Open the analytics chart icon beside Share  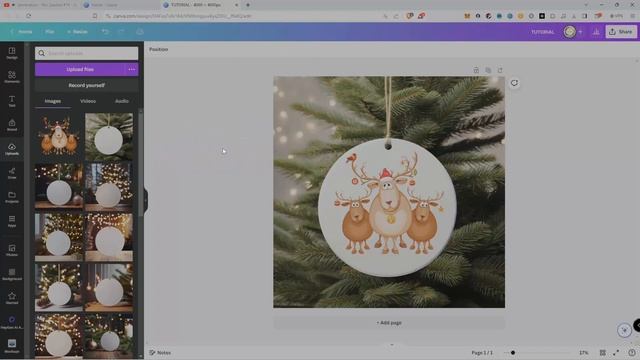coord(596,32)
